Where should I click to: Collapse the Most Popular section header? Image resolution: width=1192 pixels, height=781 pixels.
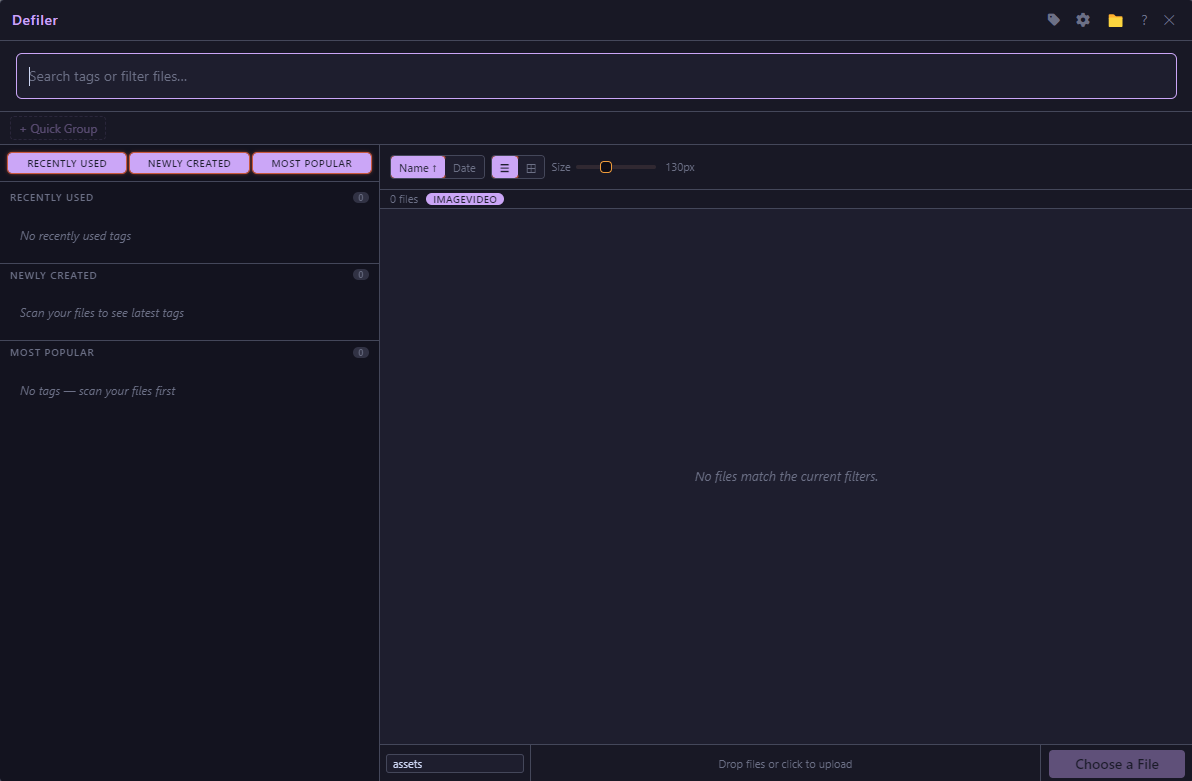52,353
